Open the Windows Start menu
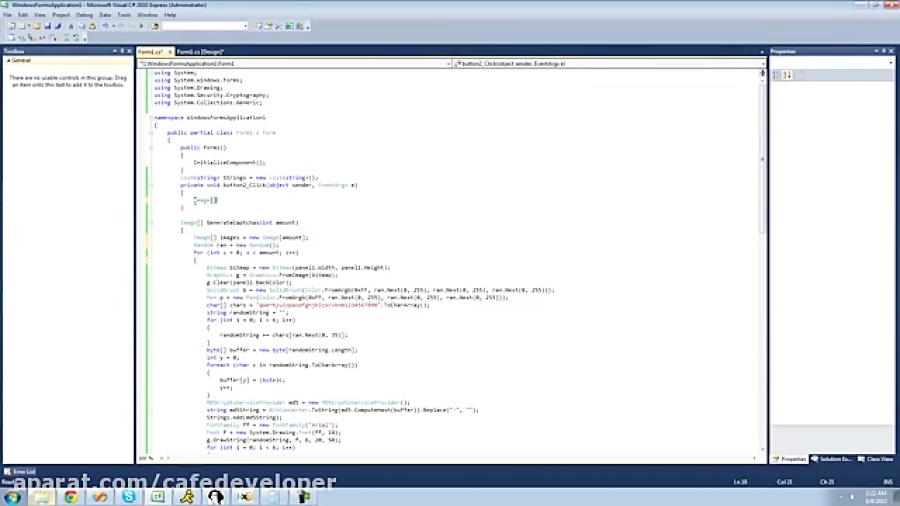This screenshot has width=900, height=506. coord(13,497)
